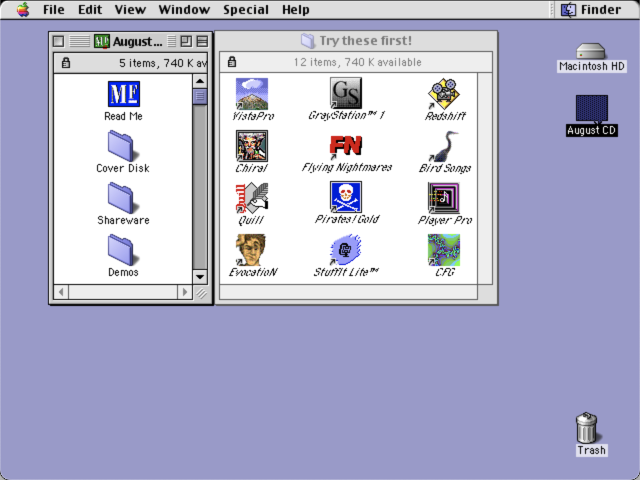Click the Player Pro music icon

(x=444, y=198)
